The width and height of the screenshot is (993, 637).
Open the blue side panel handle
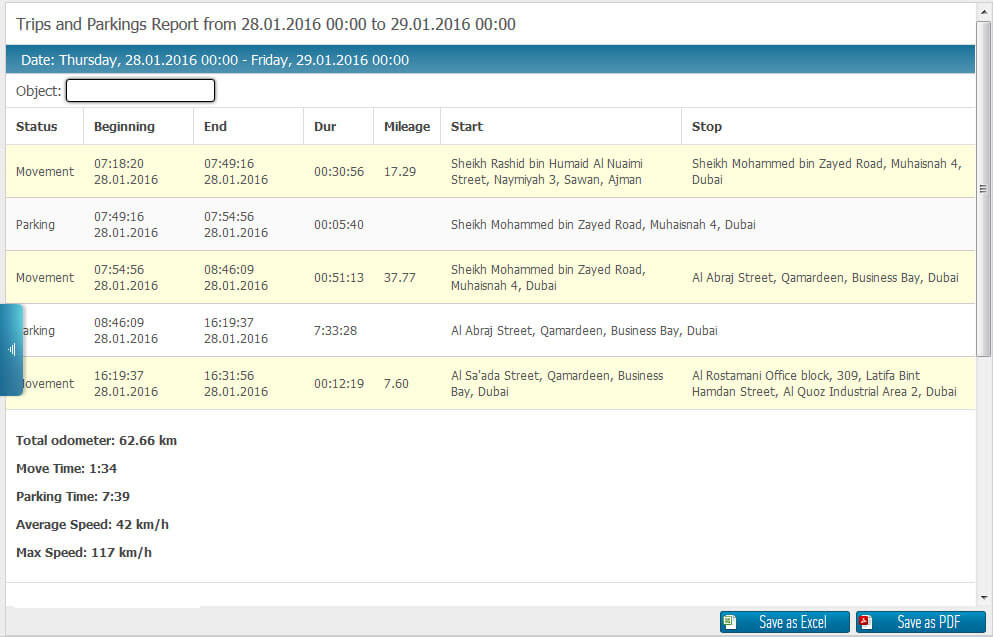[11, 350]
